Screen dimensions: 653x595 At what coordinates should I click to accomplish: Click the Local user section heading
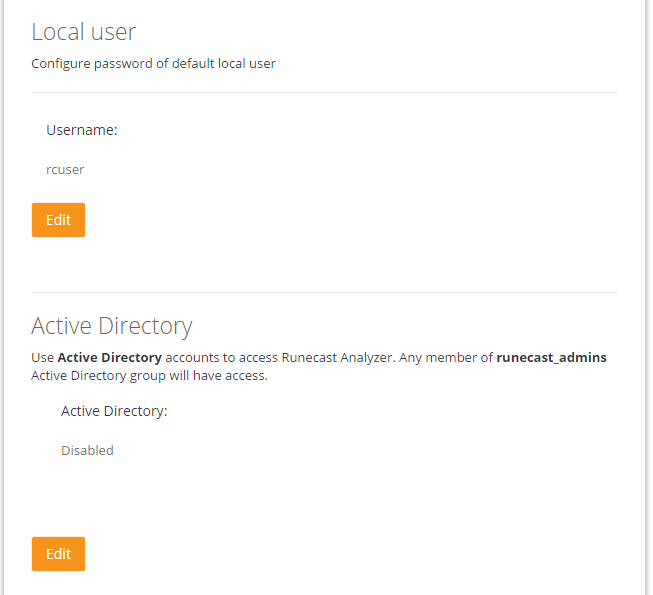83,32
